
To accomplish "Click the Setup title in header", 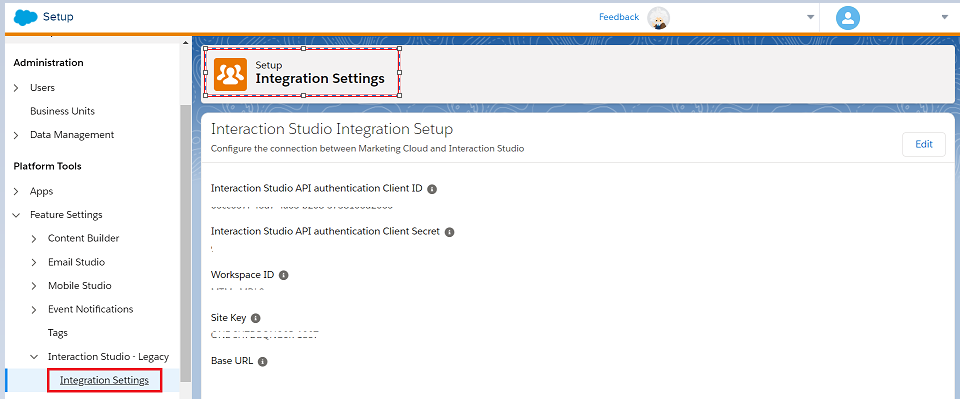I will (58, 17).
